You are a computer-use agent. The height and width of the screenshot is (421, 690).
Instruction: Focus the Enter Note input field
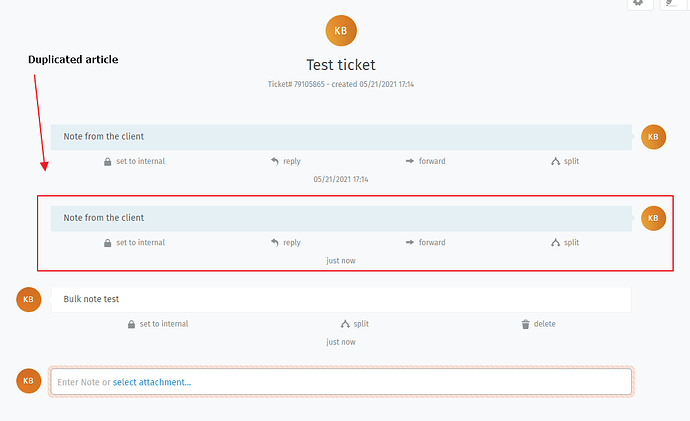tap(341, 381)
